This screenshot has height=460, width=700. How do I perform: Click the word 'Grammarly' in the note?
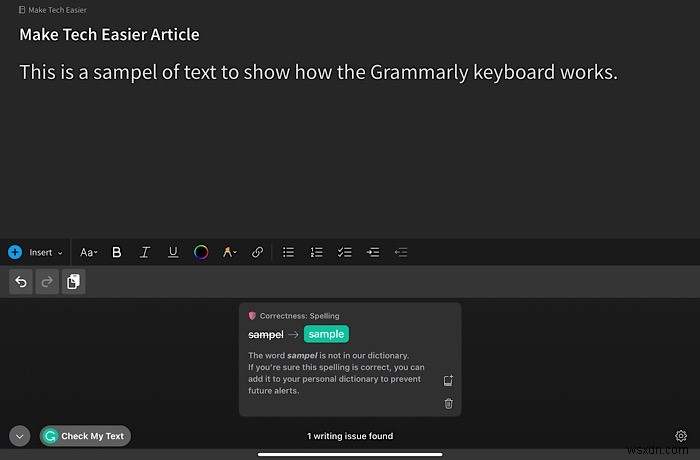pos(419,72)
